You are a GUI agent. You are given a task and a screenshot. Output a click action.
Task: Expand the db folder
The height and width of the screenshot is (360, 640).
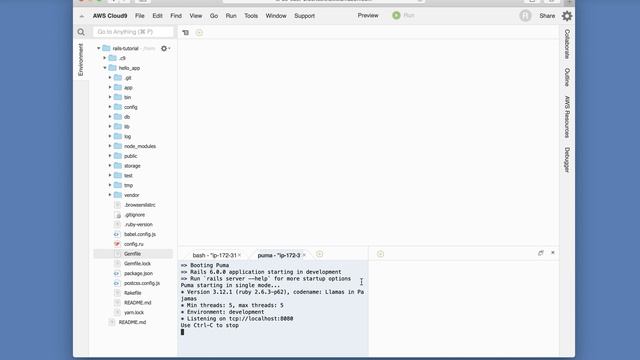pos(110,117)
